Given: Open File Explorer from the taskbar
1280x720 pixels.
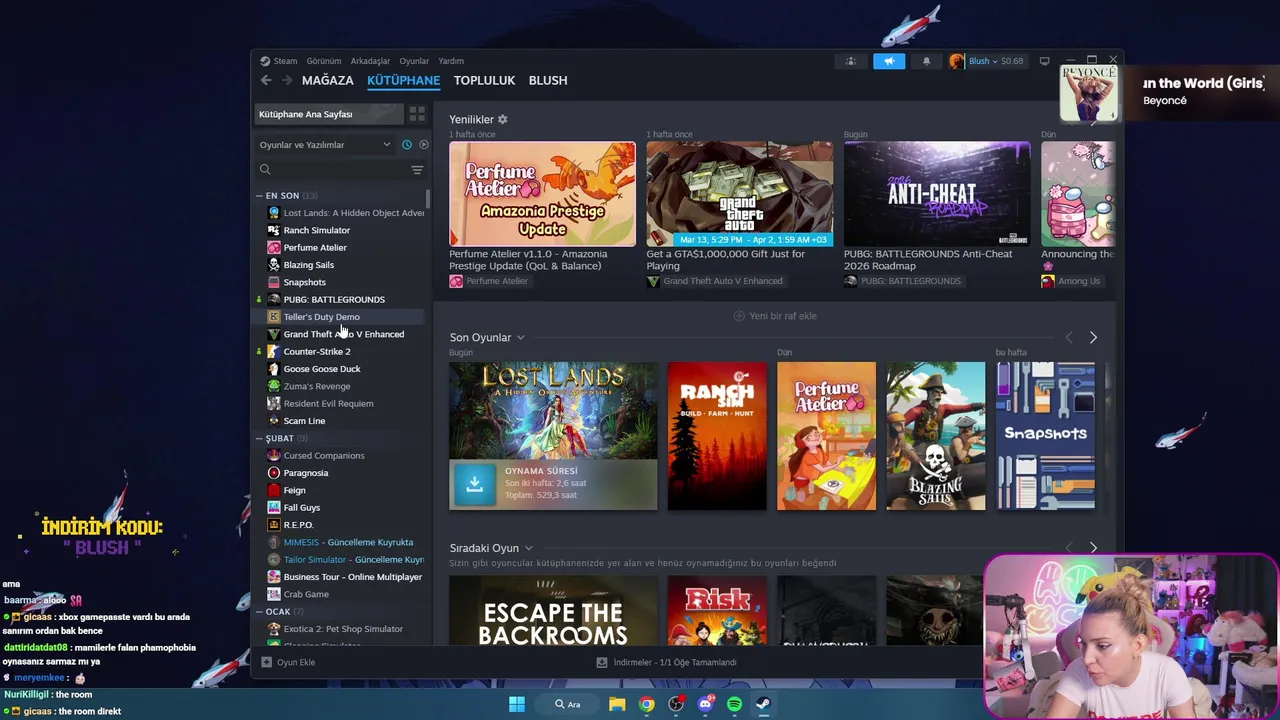Looking at the screenshot, I should click(618, 704).
